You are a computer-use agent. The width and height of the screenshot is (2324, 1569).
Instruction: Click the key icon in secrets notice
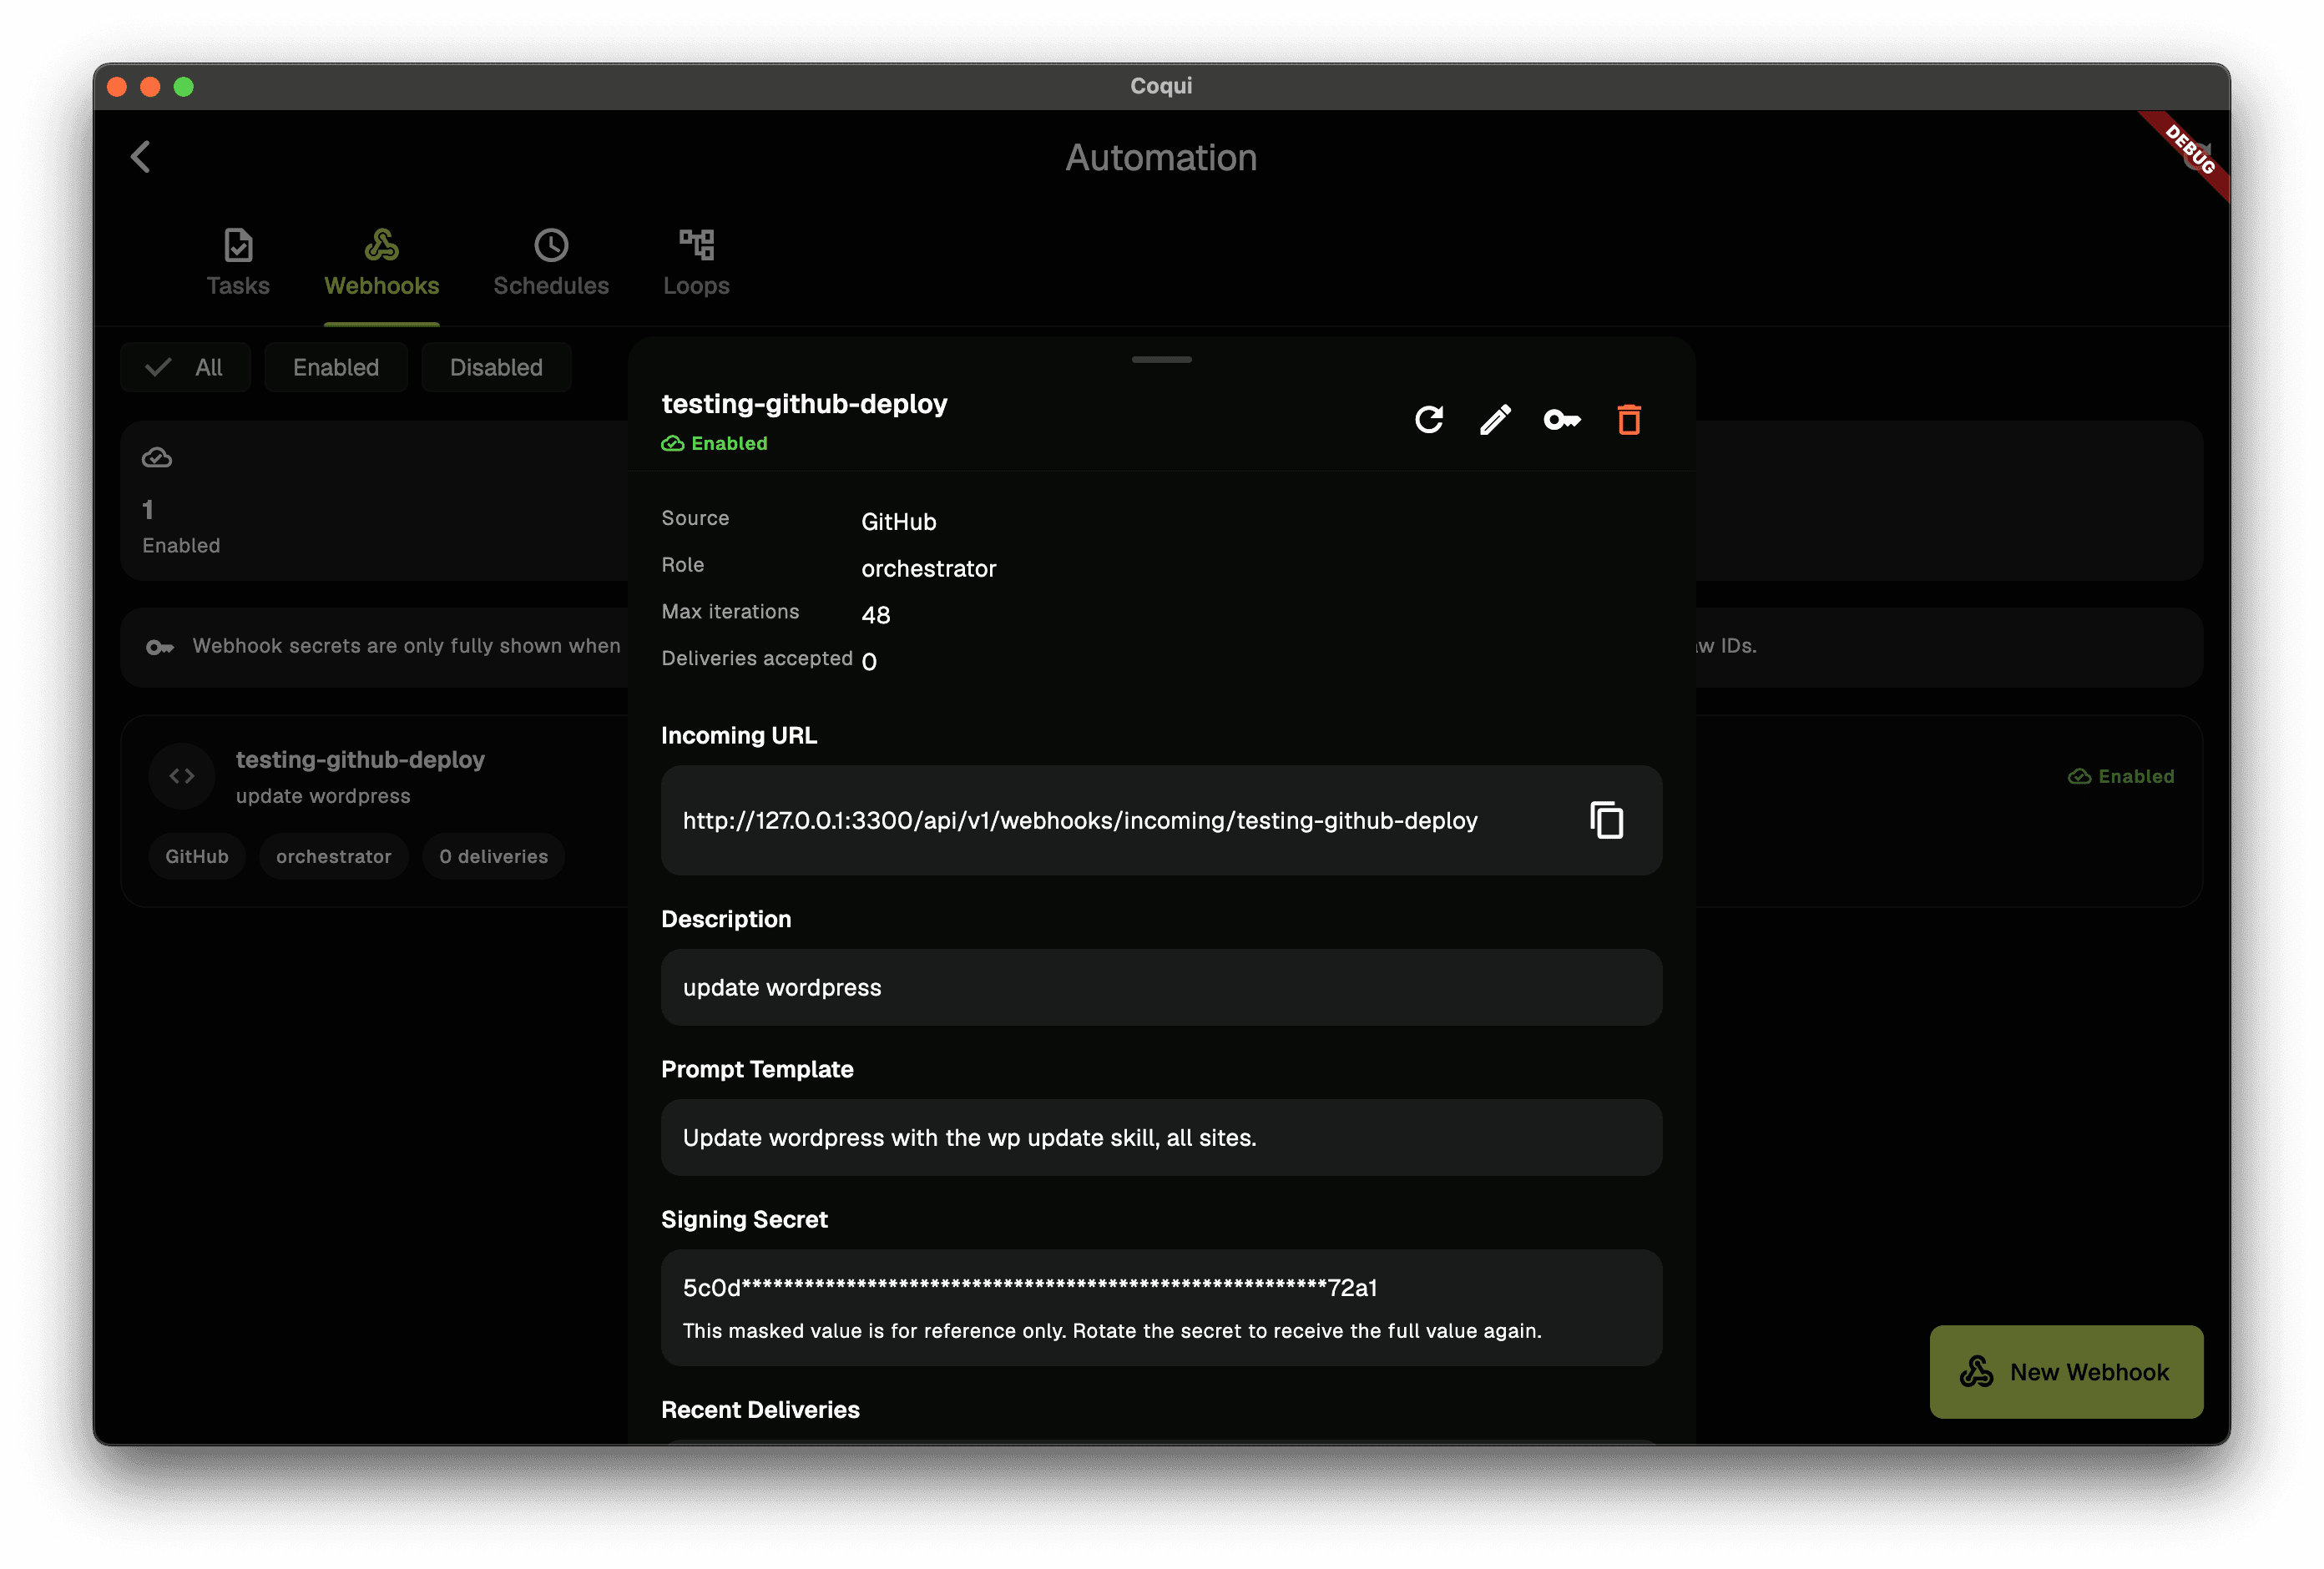(x=160, y=647)
